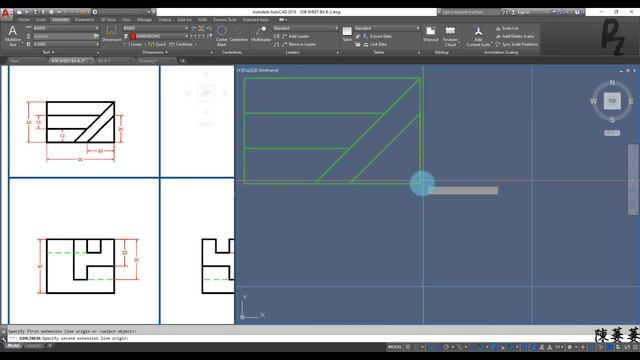The width and height of the screenshot is (640, 360).
Task: Click Sync Scale Positions
Action: pyautogui.click(x=516, y=44)
